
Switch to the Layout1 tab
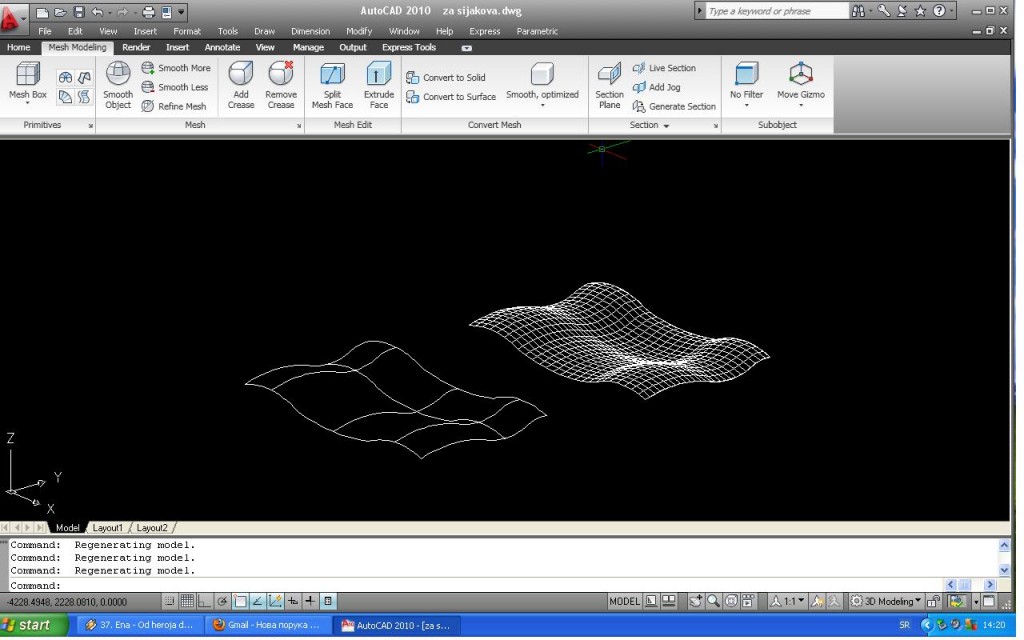(x=107, y=527)
